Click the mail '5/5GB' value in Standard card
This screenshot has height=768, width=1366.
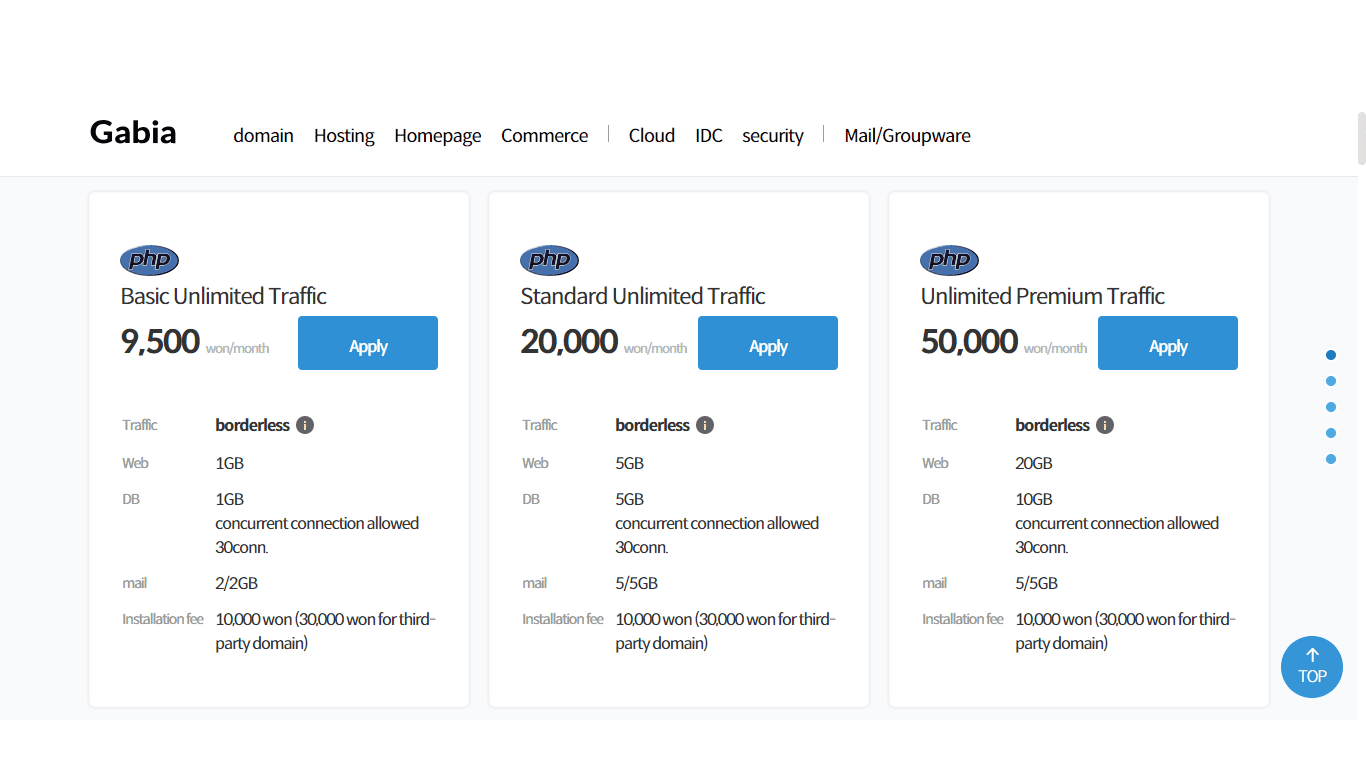tap(637, 583)
